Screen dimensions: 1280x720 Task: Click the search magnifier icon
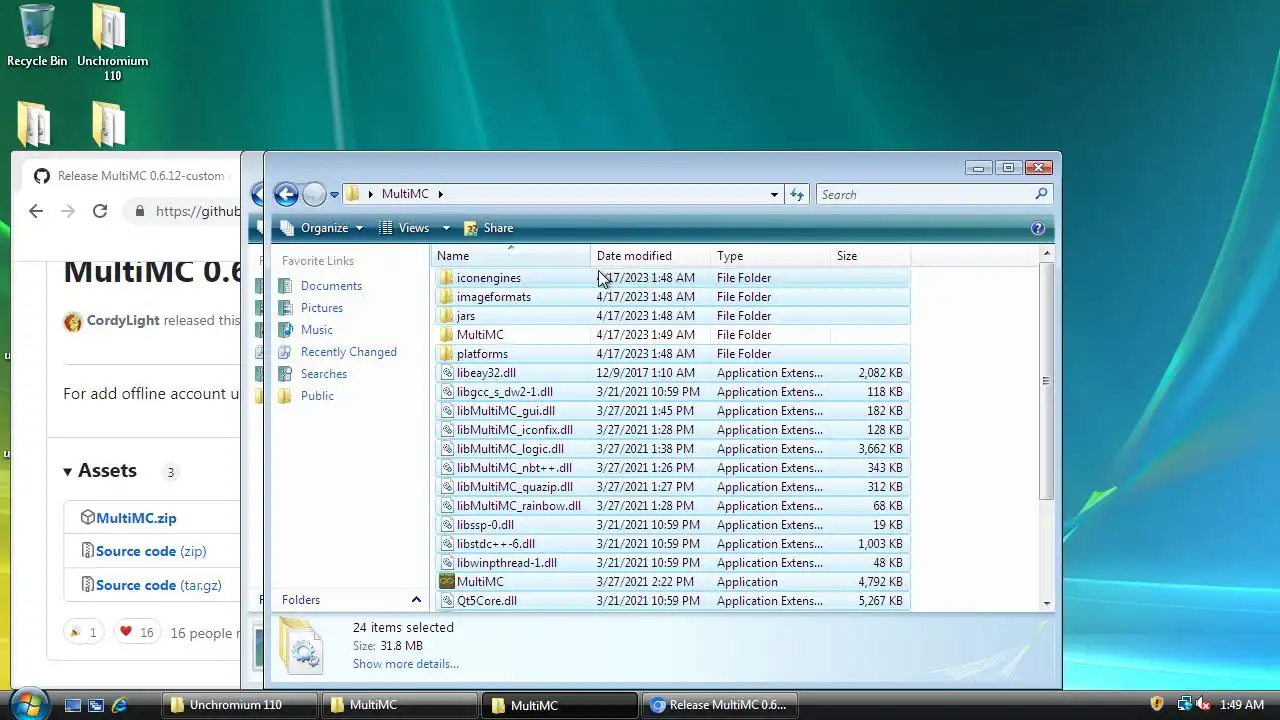(1042, 194)
